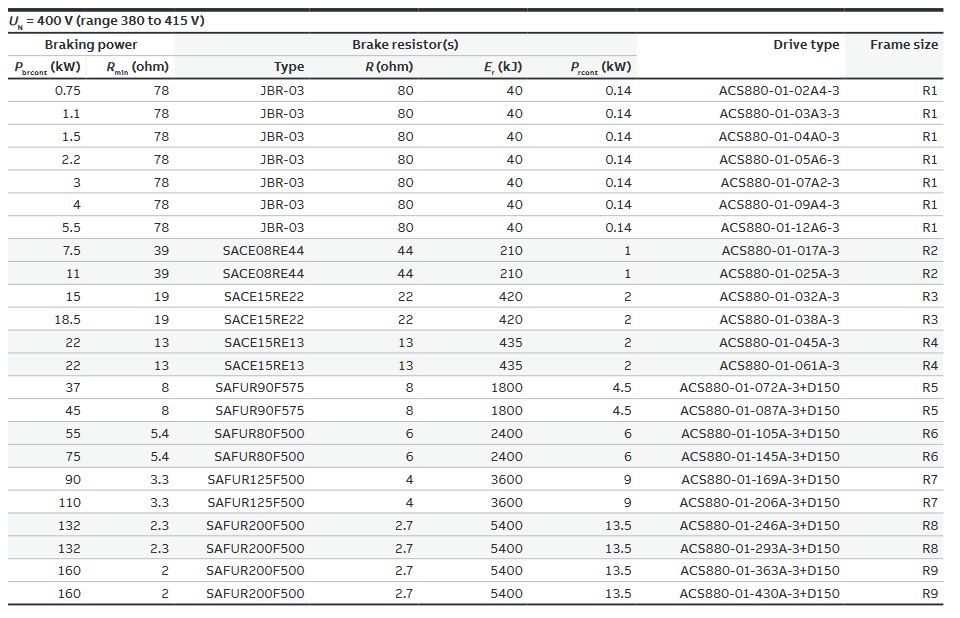Select resistor type JBR-03 in ACS880-01-02A4-3 row
960x618 pixels.
pyautogui.click(x=282, y=91)
